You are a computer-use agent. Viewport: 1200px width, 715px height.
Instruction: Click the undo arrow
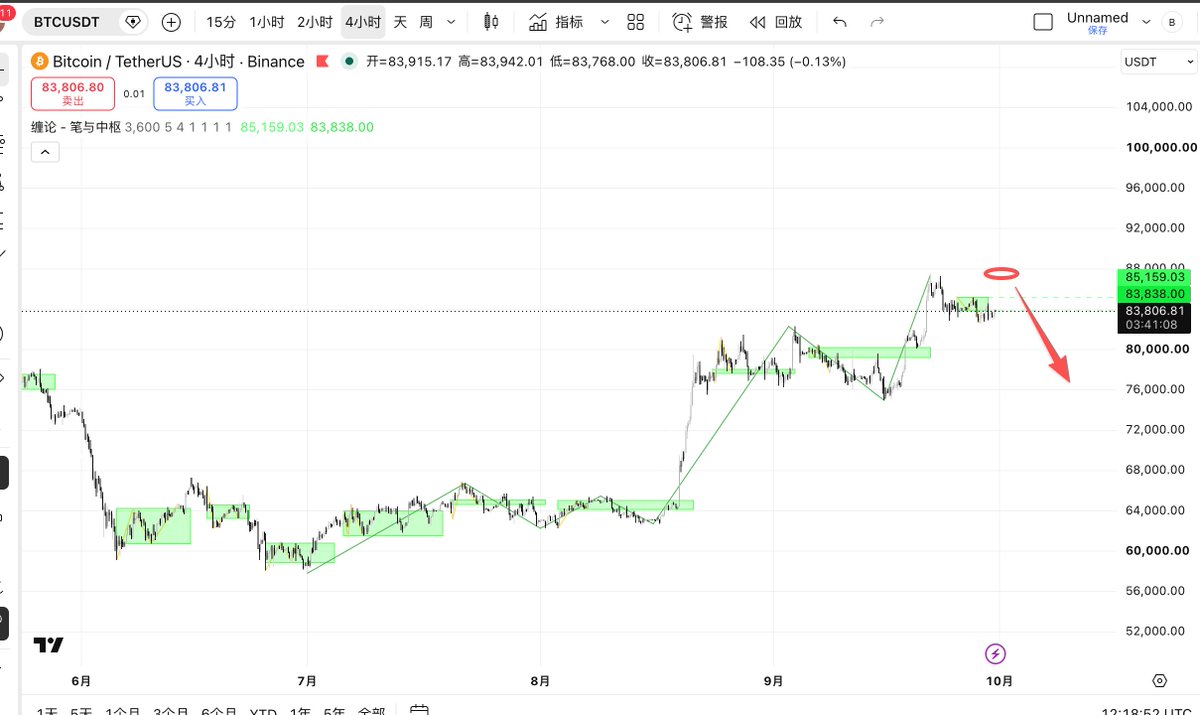pos(840,22)
